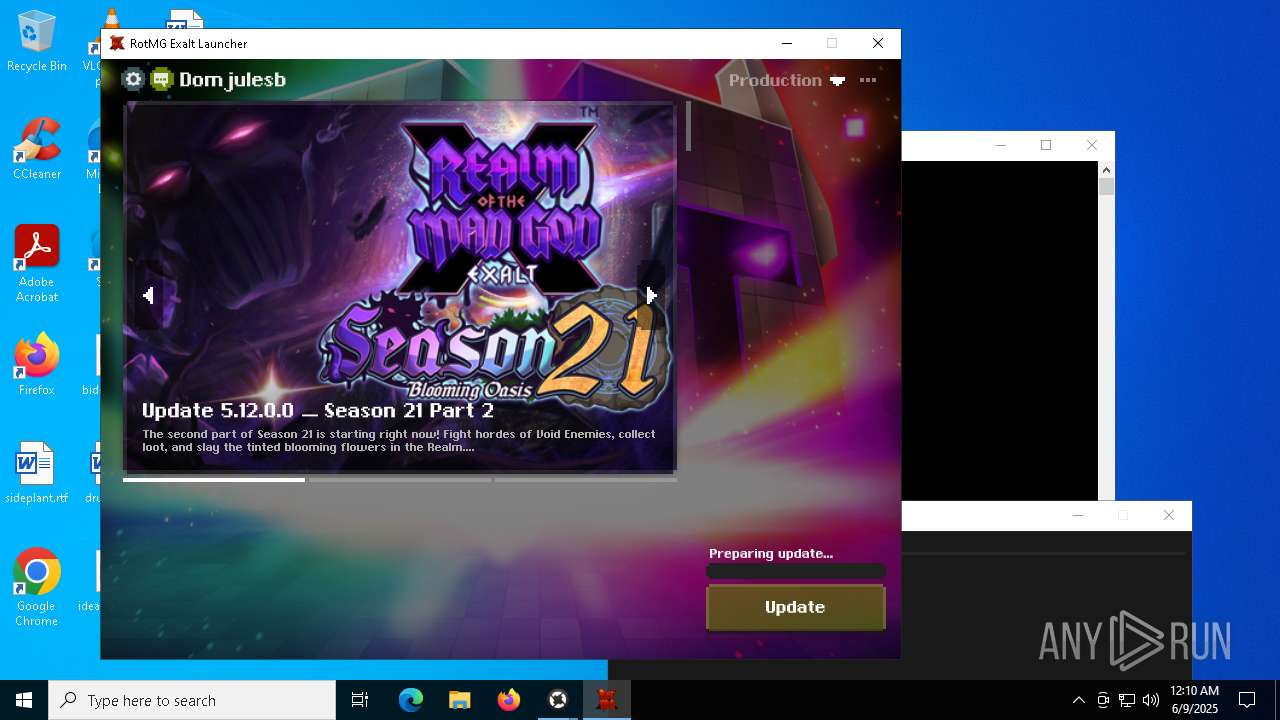This screenshot has width=1280, height=720.
Task: Click the 'Update 5.12.0.0 — Season 21 Part 2' headline
Action: click(x=318, y=410)
